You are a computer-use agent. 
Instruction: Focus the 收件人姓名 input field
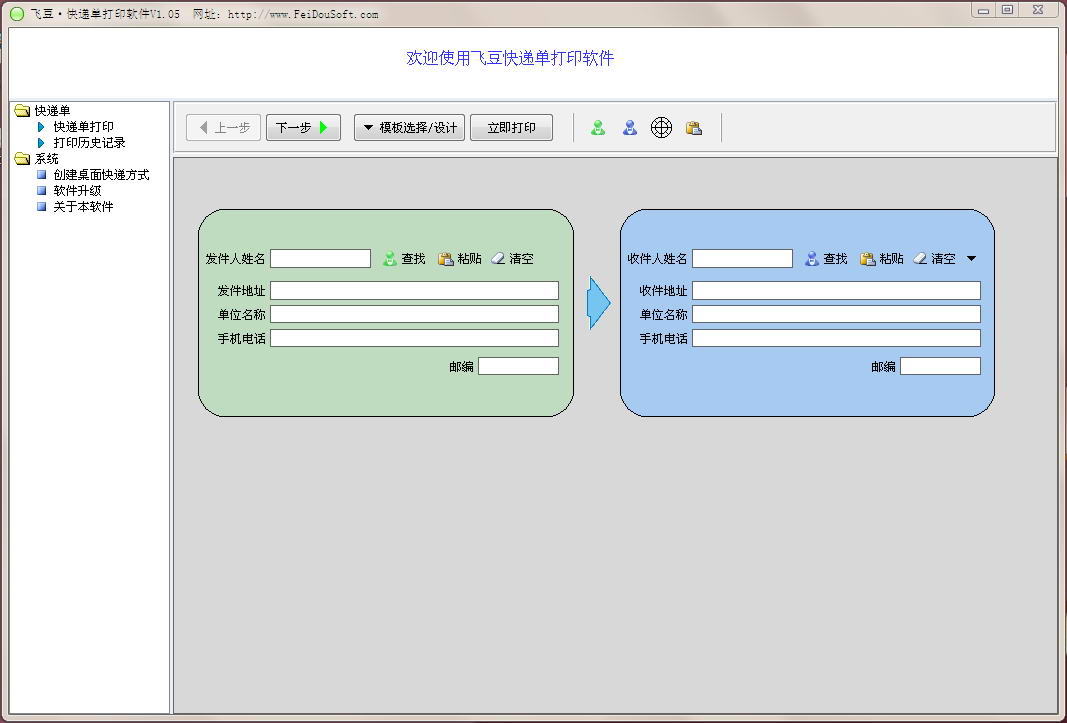tap(742, 259)
